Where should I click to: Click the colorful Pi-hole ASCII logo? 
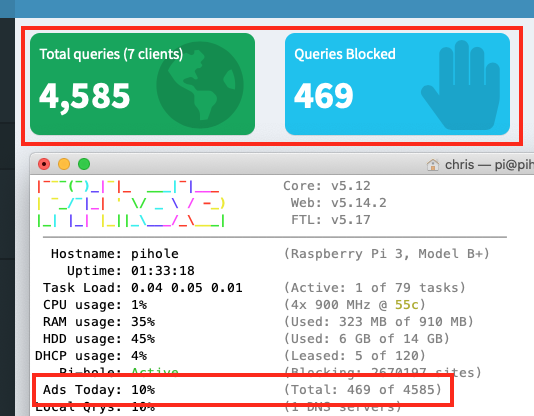click(131, 203)
